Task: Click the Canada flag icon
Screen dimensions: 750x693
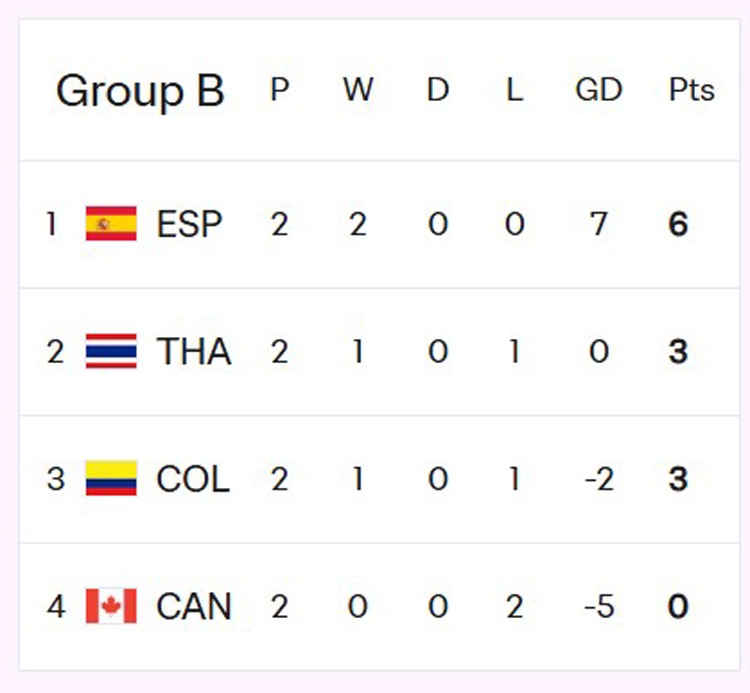Action: 111,607
